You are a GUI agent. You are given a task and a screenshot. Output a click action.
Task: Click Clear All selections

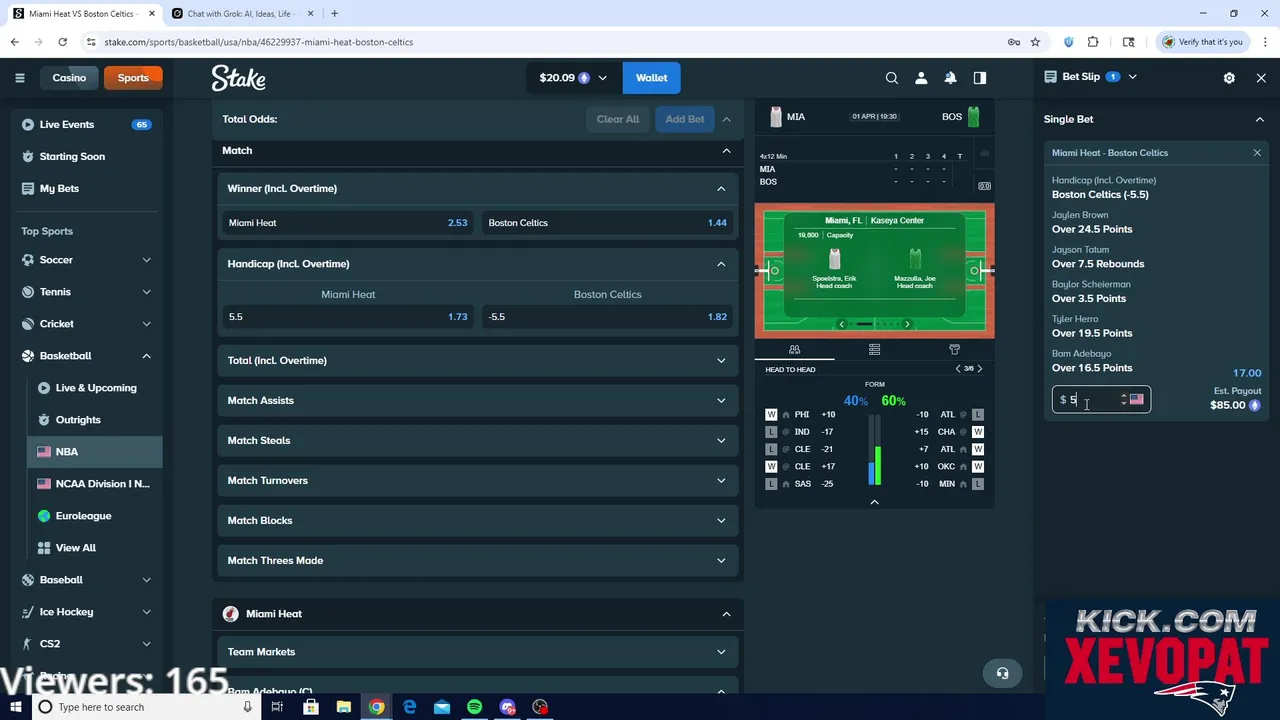pos(618,119)
